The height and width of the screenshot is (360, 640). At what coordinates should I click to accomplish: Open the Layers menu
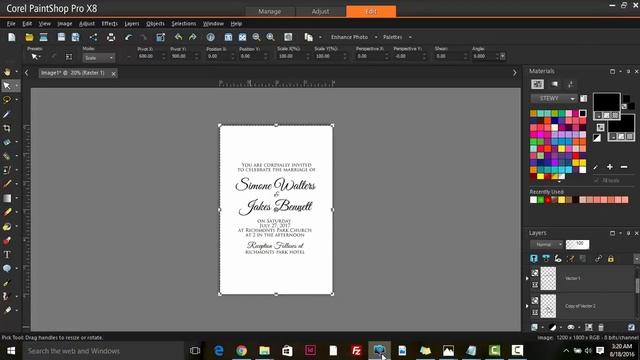click(x=132, y=24)
